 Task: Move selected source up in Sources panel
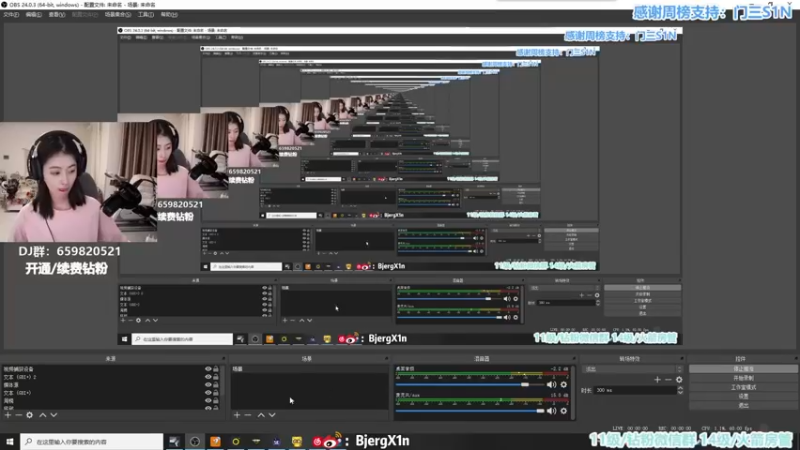[43, 415]
